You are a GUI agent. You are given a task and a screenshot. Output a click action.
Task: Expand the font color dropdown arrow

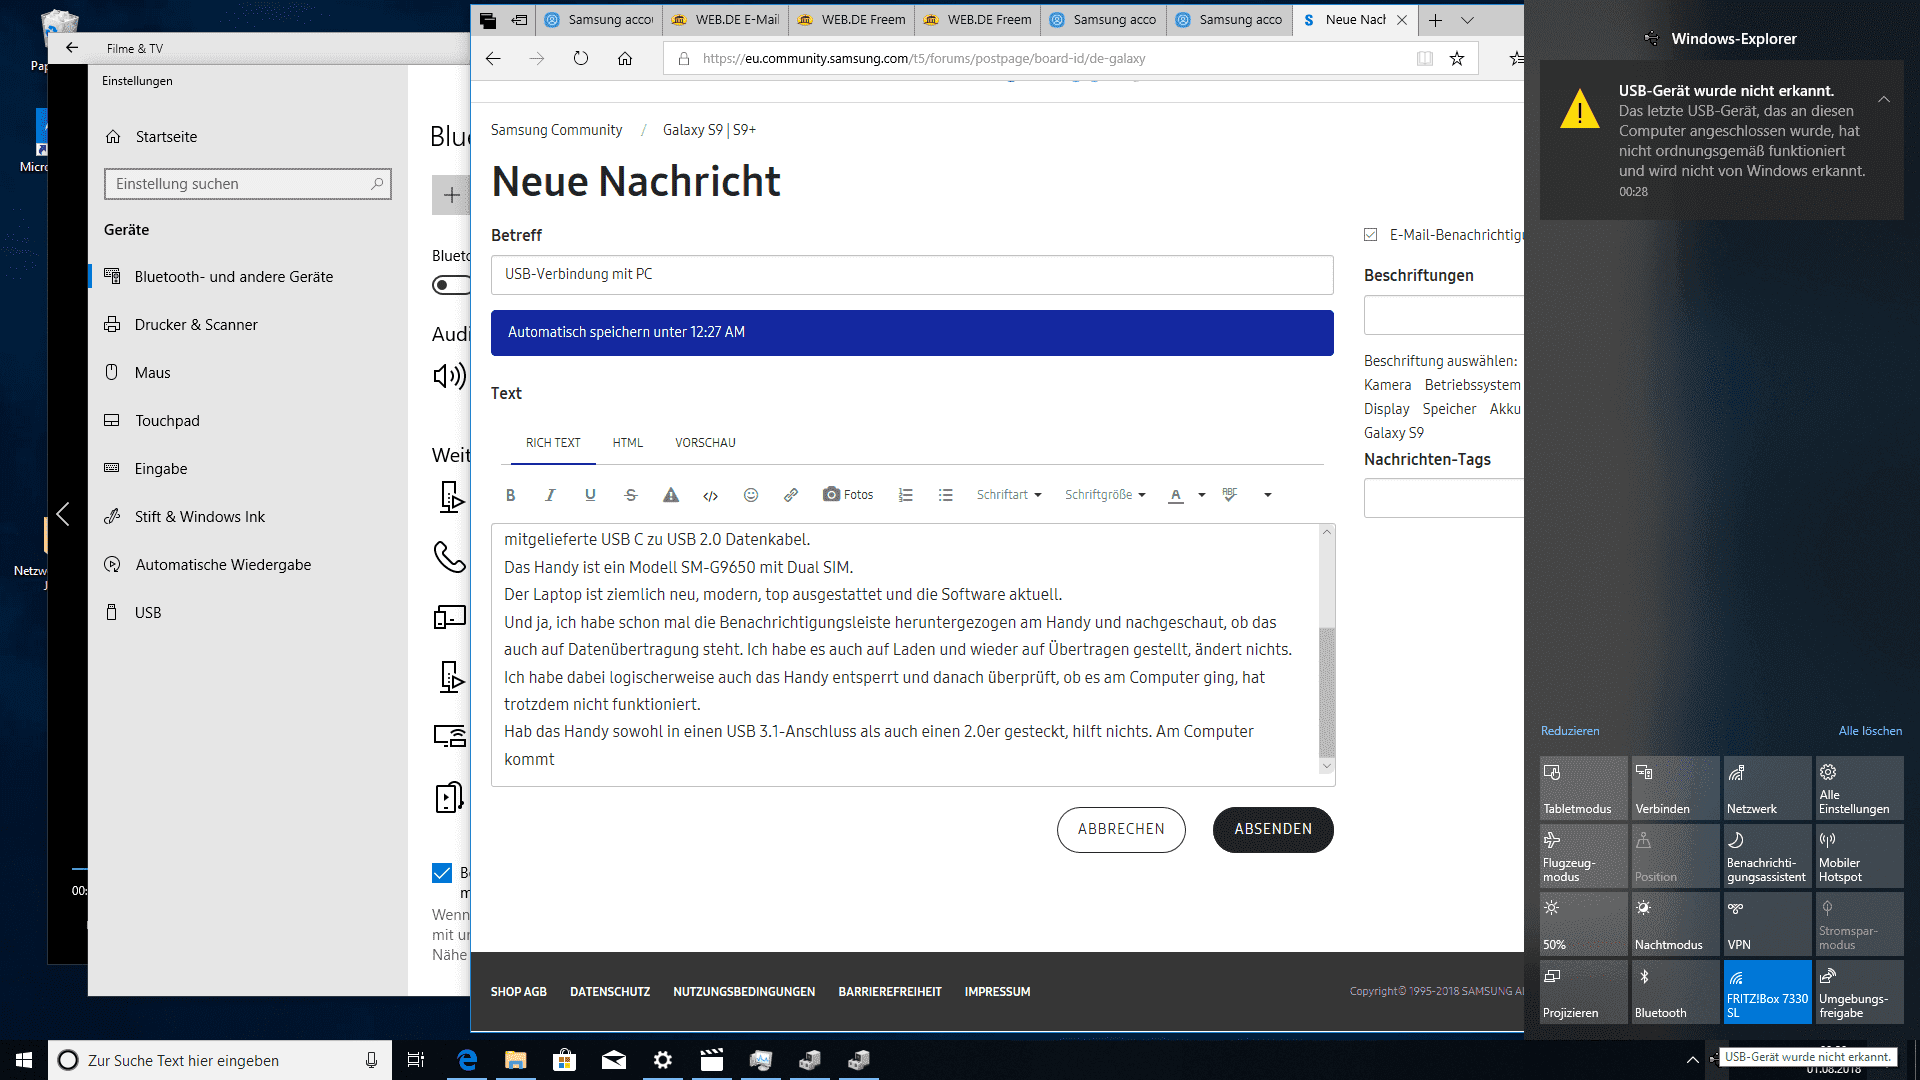(1202, 495)
